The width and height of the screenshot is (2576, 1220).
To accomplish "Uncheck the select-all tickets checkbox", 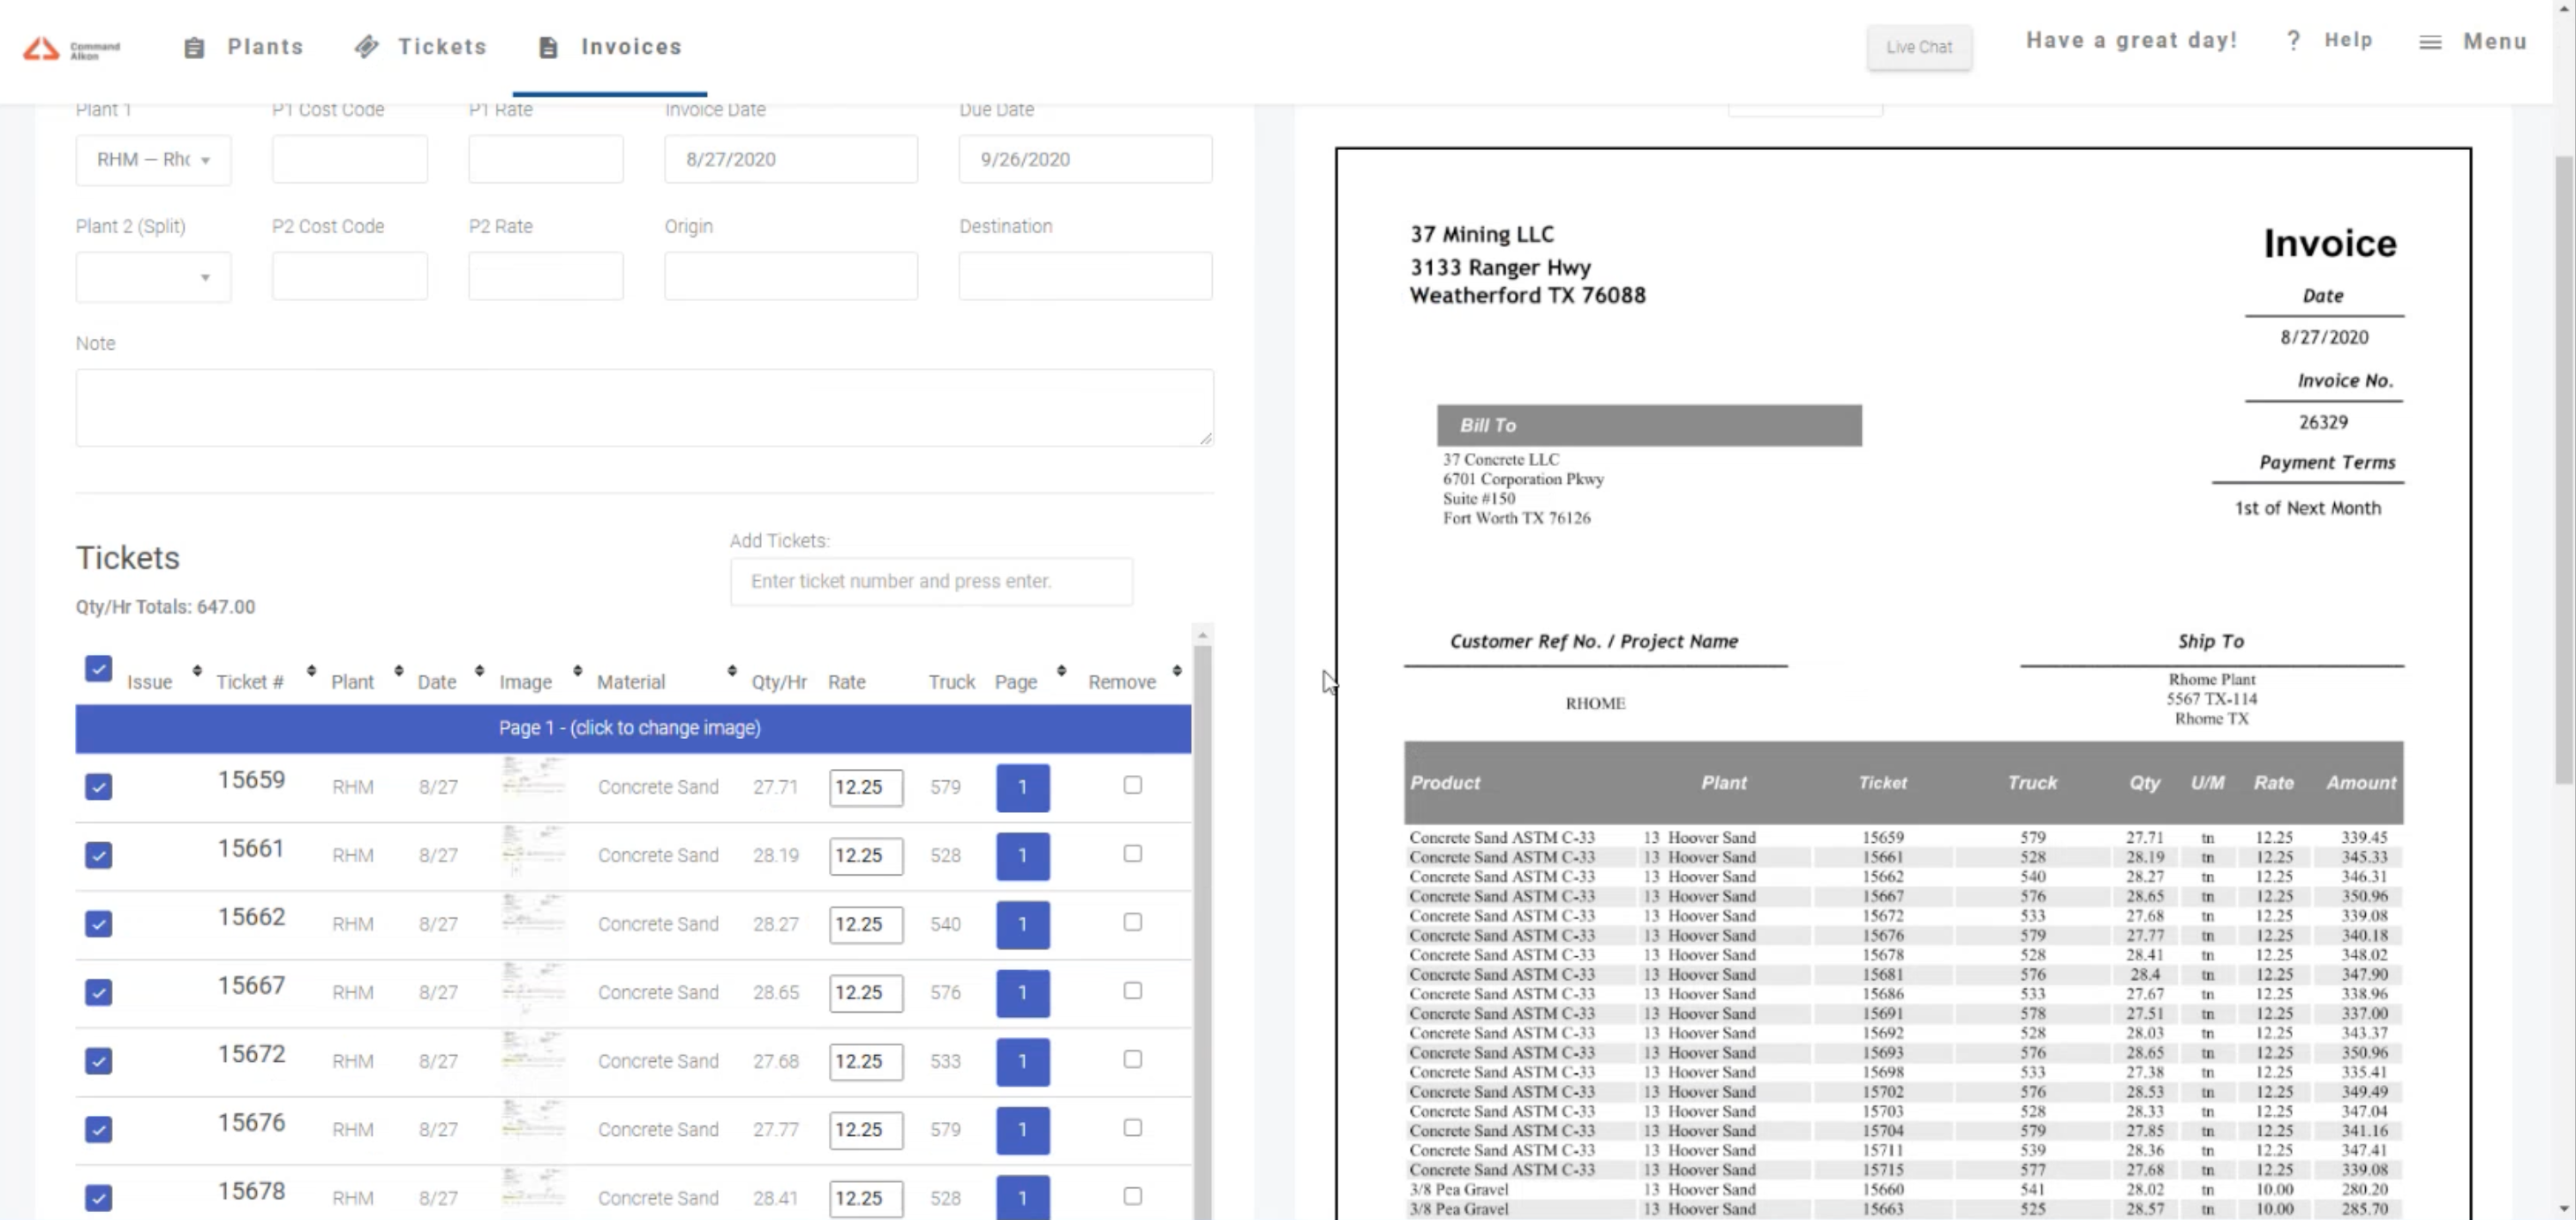I will (98, 668).
